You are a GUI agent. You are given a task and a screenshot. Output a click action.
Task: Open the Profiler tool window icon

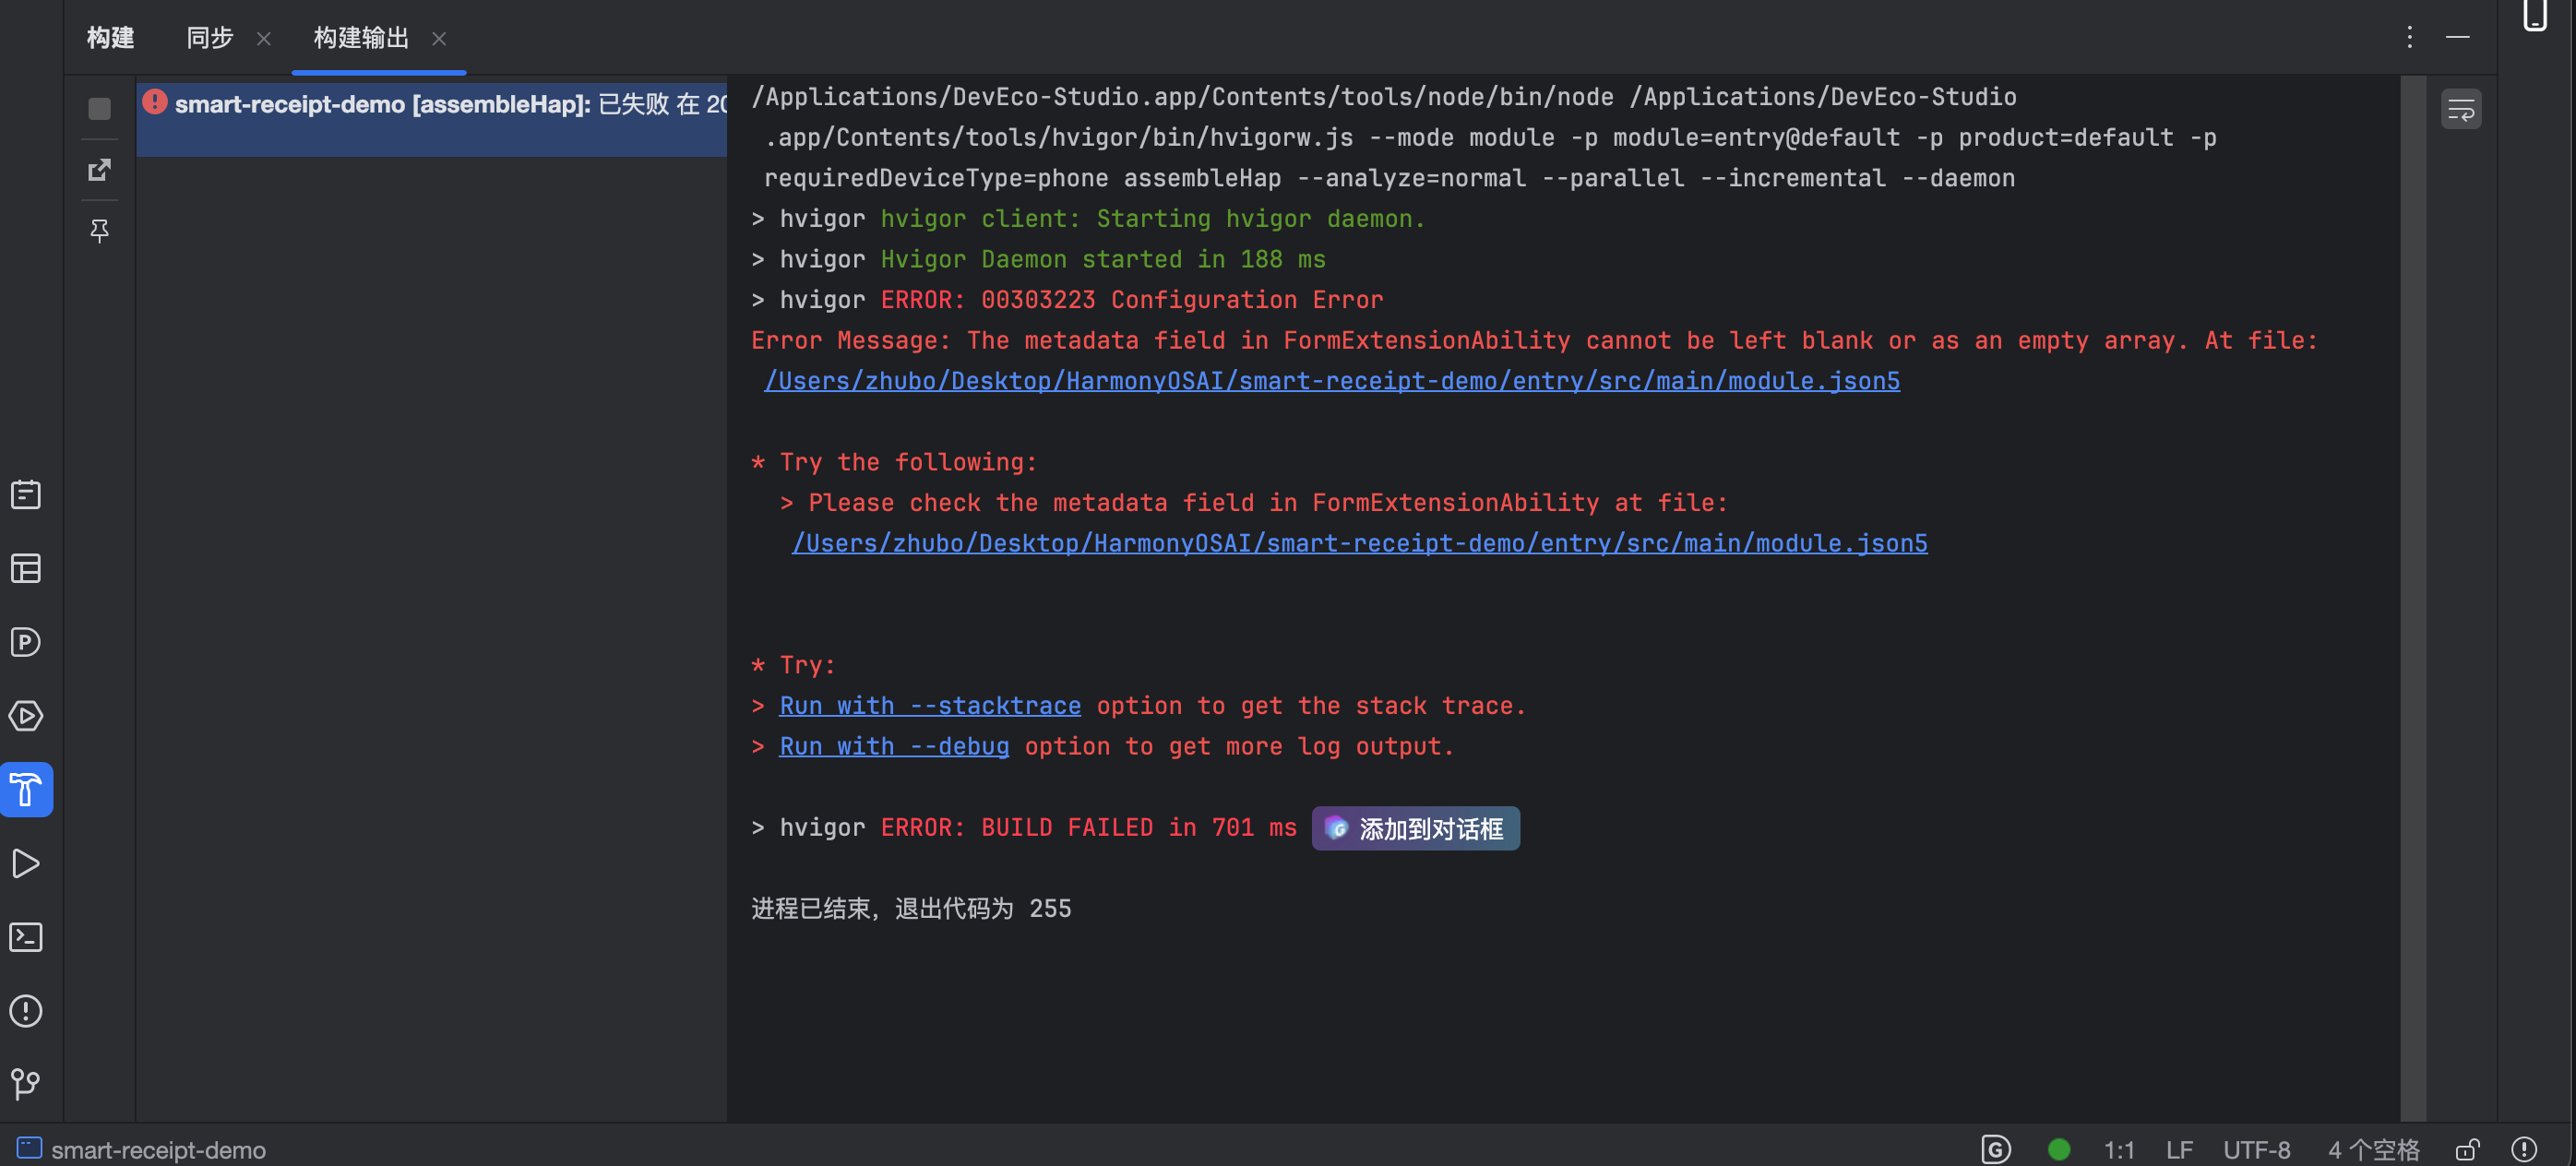(x=26, y=642)
